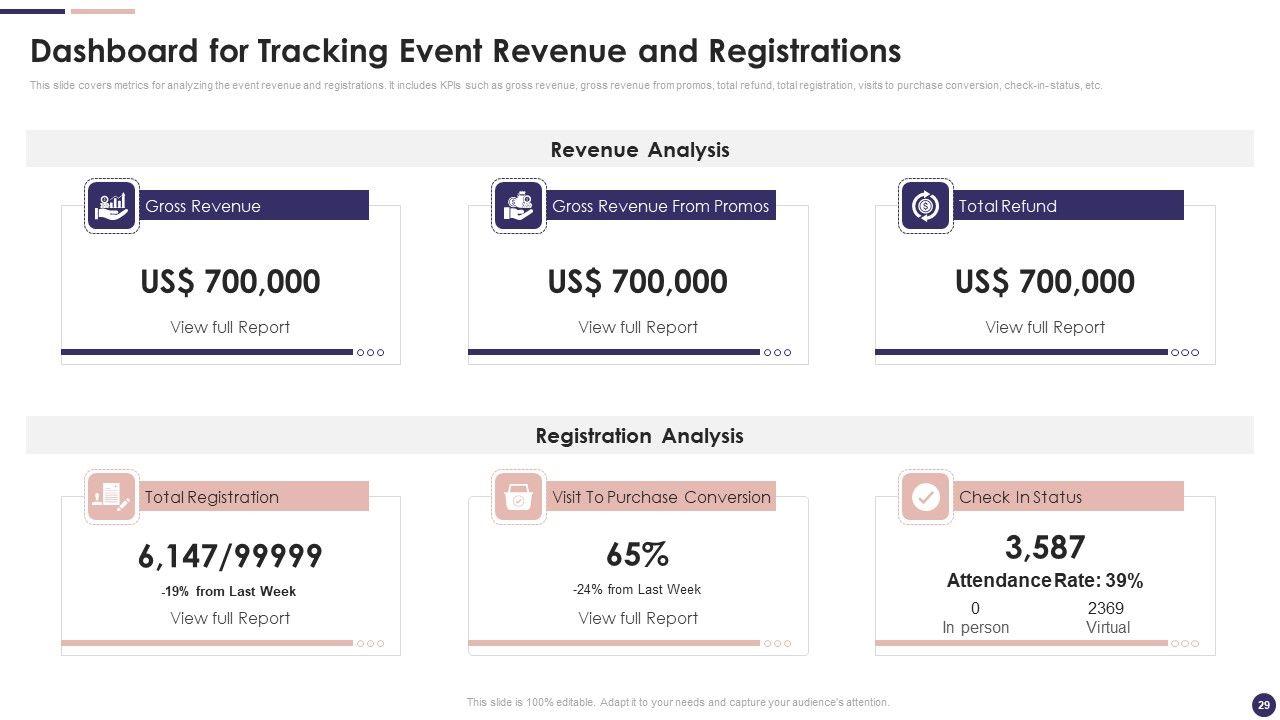Click the Gross Revenue hand-chart icon
The image size is (1280, 720).
pyautogui.click(x=111, y=206)
